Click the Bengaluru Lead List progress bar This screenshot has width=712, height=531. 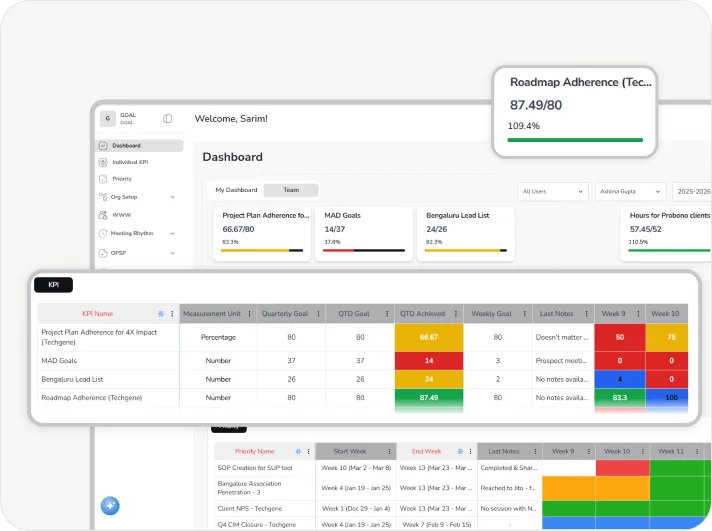click(x=465, y=250)
